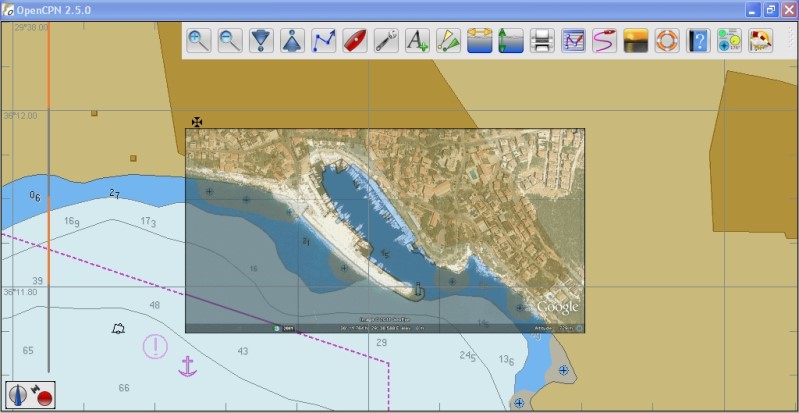This screenshot has width=799, height=413.
Task: Change color scheme via sunset icon
Action: [x=636, y=40]
